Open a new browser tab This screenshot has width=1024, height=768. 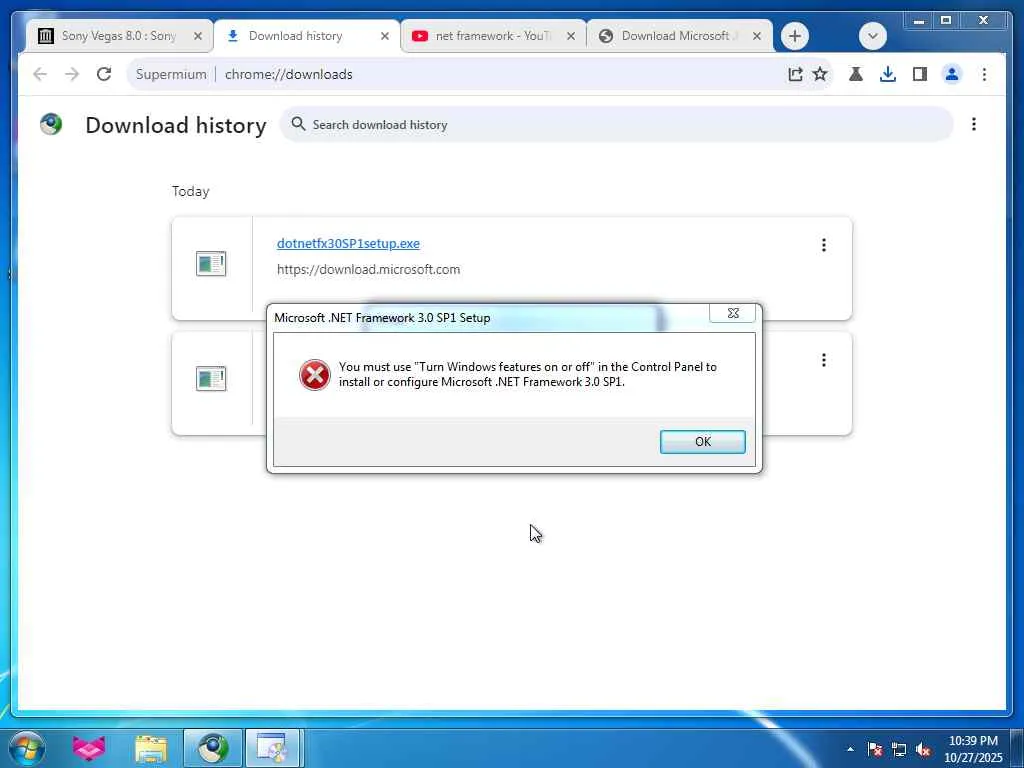coord(794,36)
